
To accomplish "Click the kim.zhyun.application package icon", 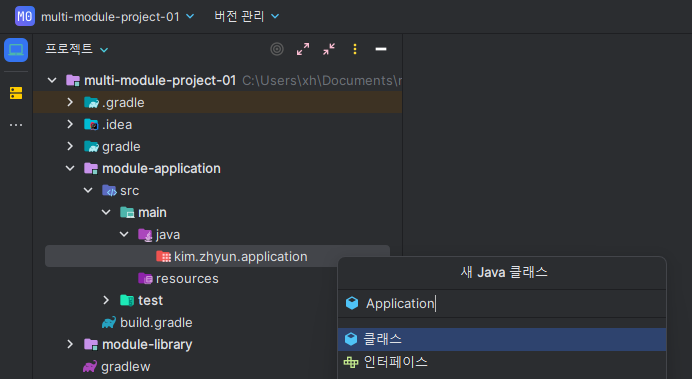I will pyautogui.click(x=163, y=256).
